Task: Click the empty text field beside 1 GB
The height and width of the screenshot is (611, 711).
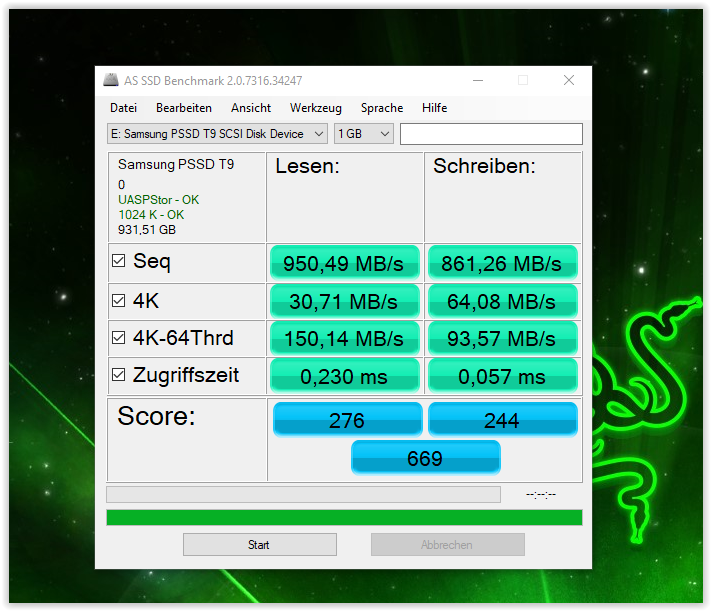Action: coord(491,134)
